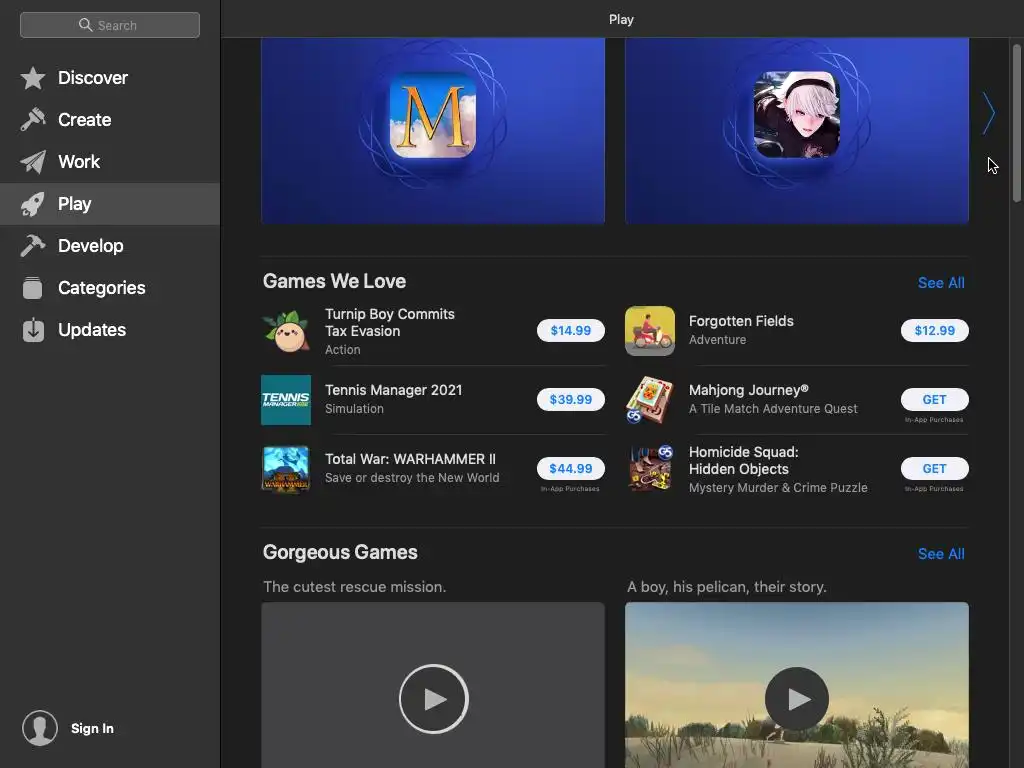Image resolution: width=1024 pixels, height=768 pixels.
Task: Select the Play sidebar item
Action: click(110, 204)
